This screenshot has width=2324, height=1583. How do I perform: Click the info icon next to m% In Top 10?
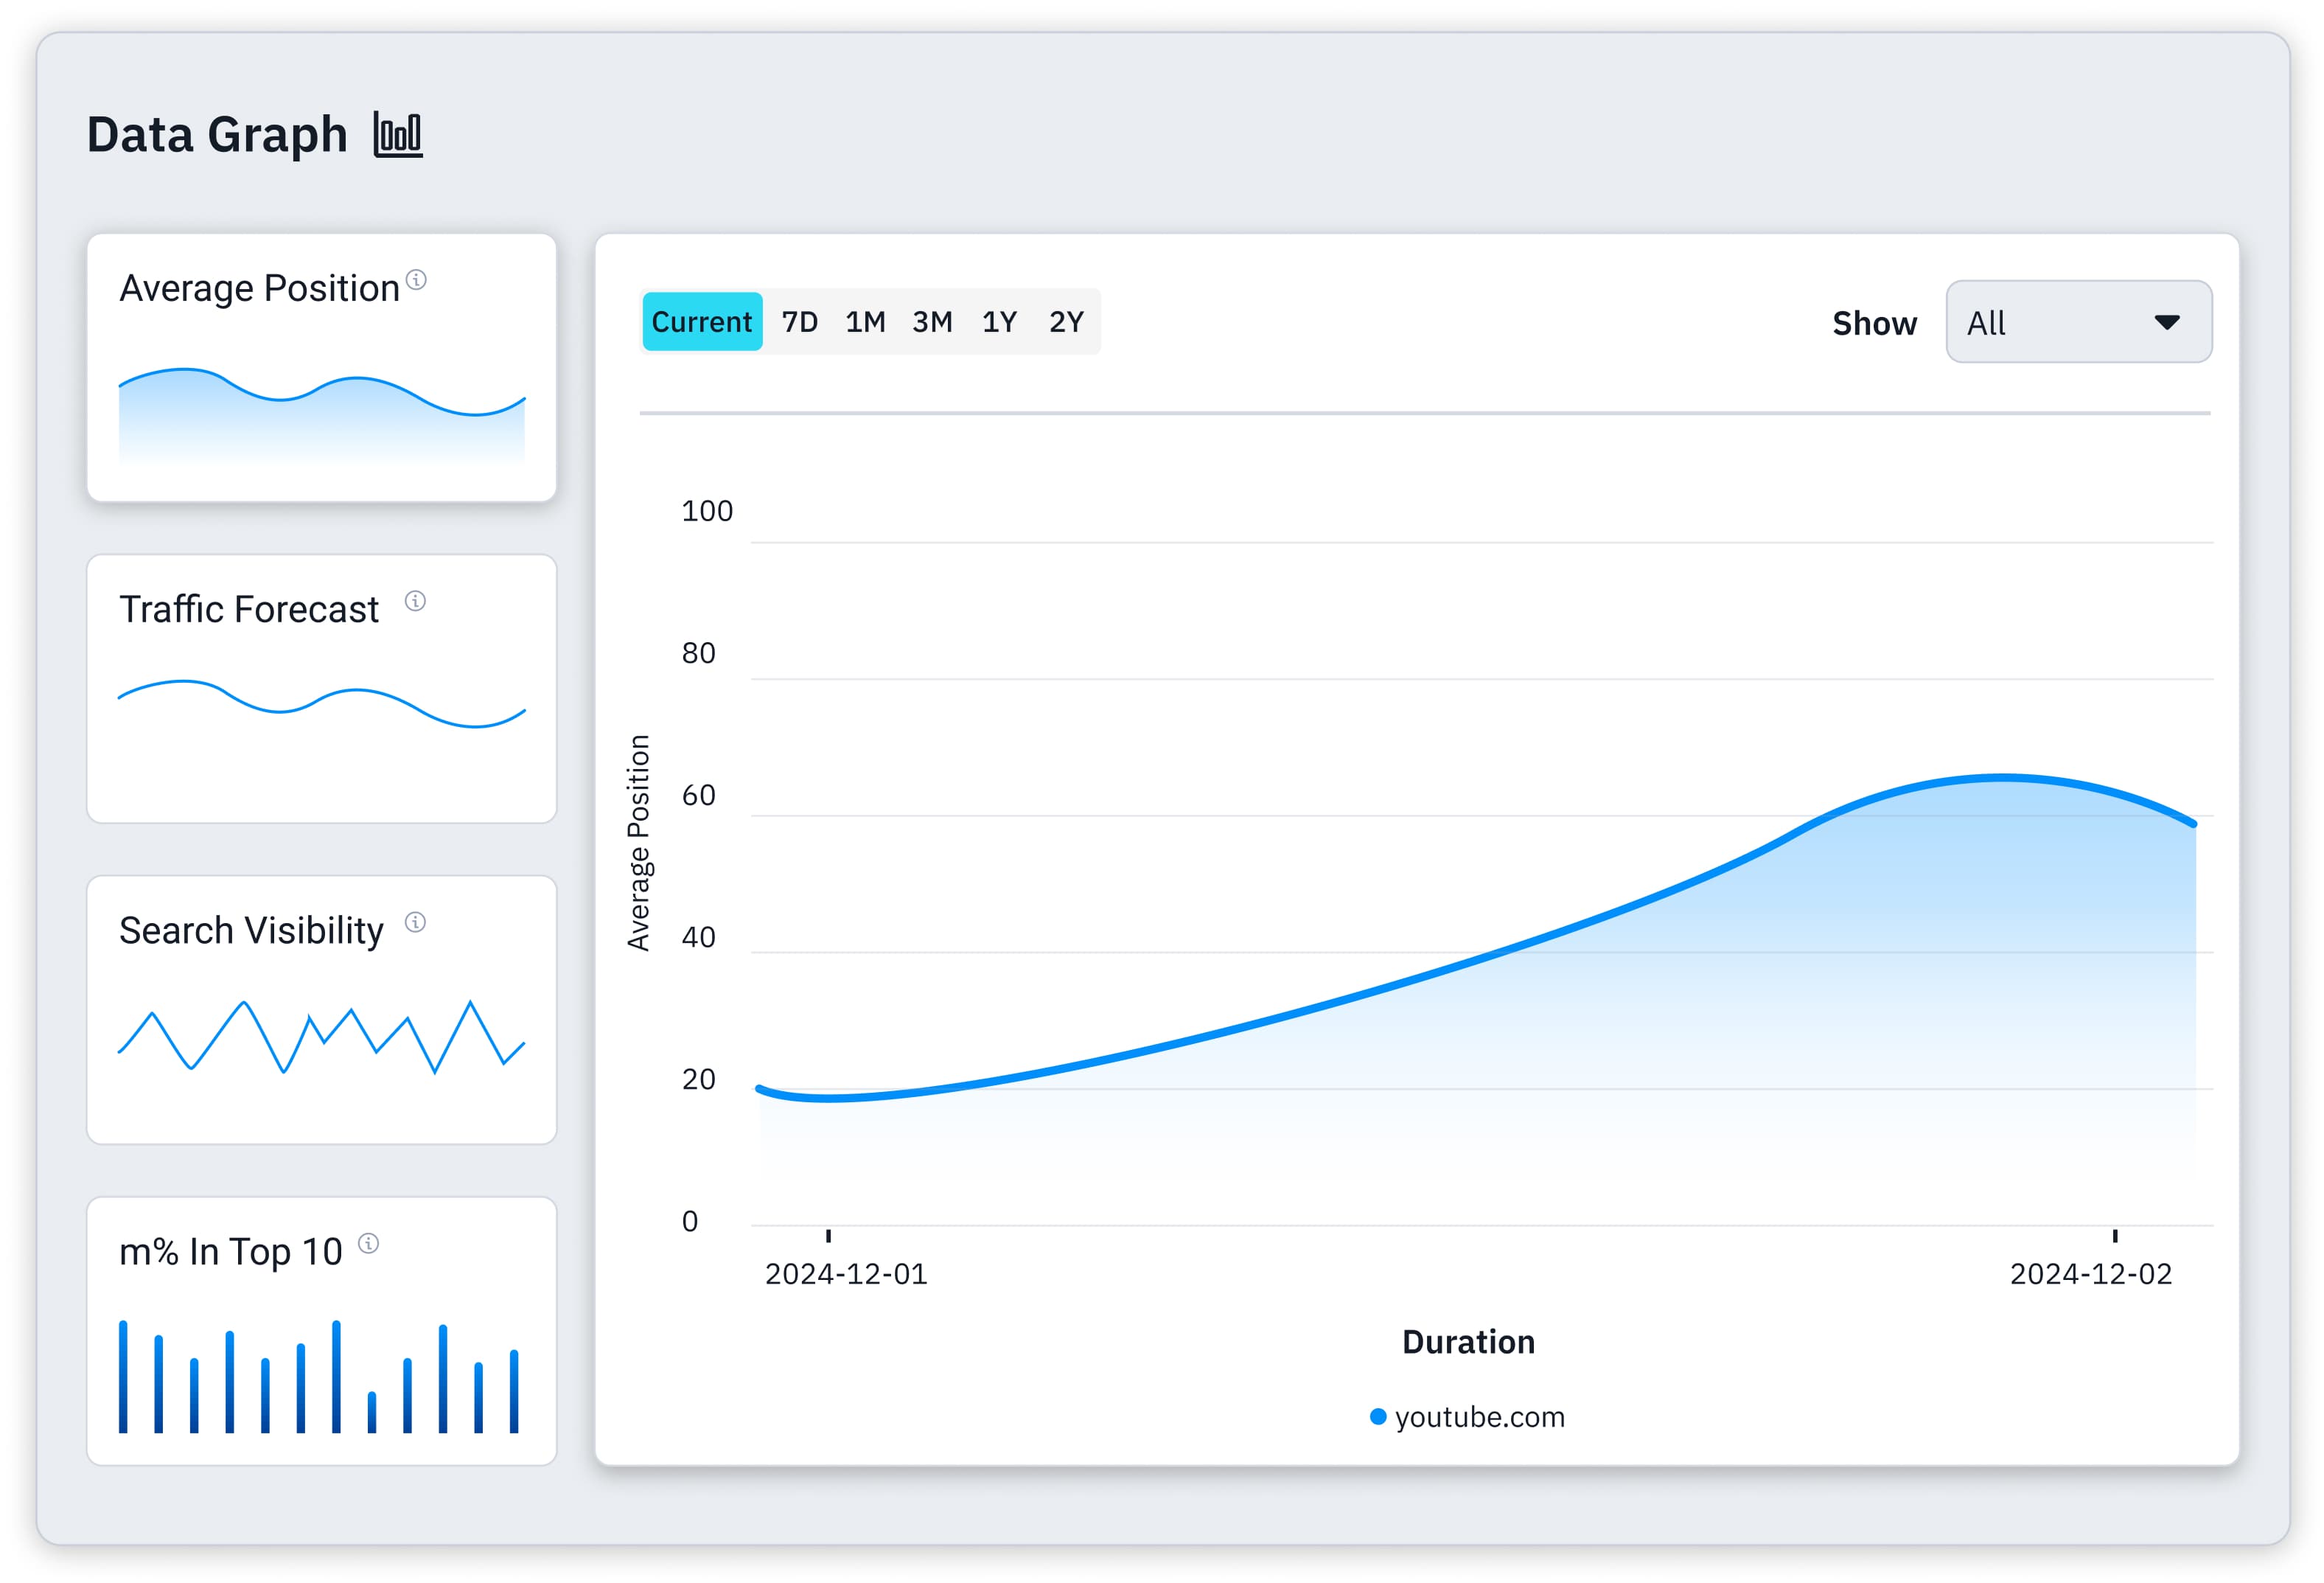tap(369, 1243)
